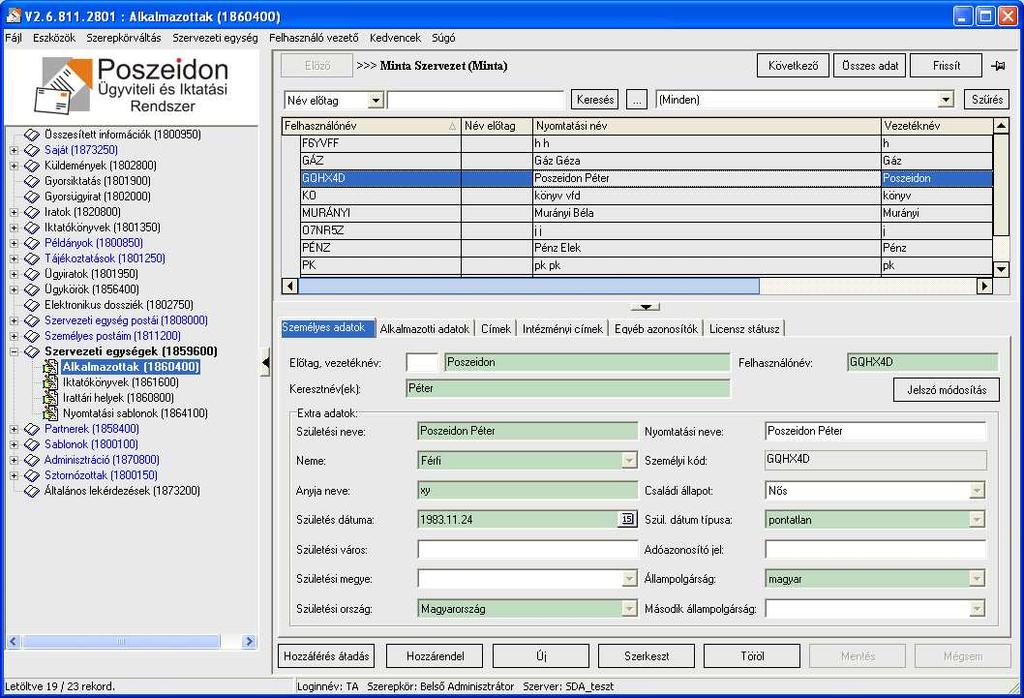The width and height of the screenshot is (1024, 698).
Task: Open the Neme dropdown
Action: click(629, 460)
